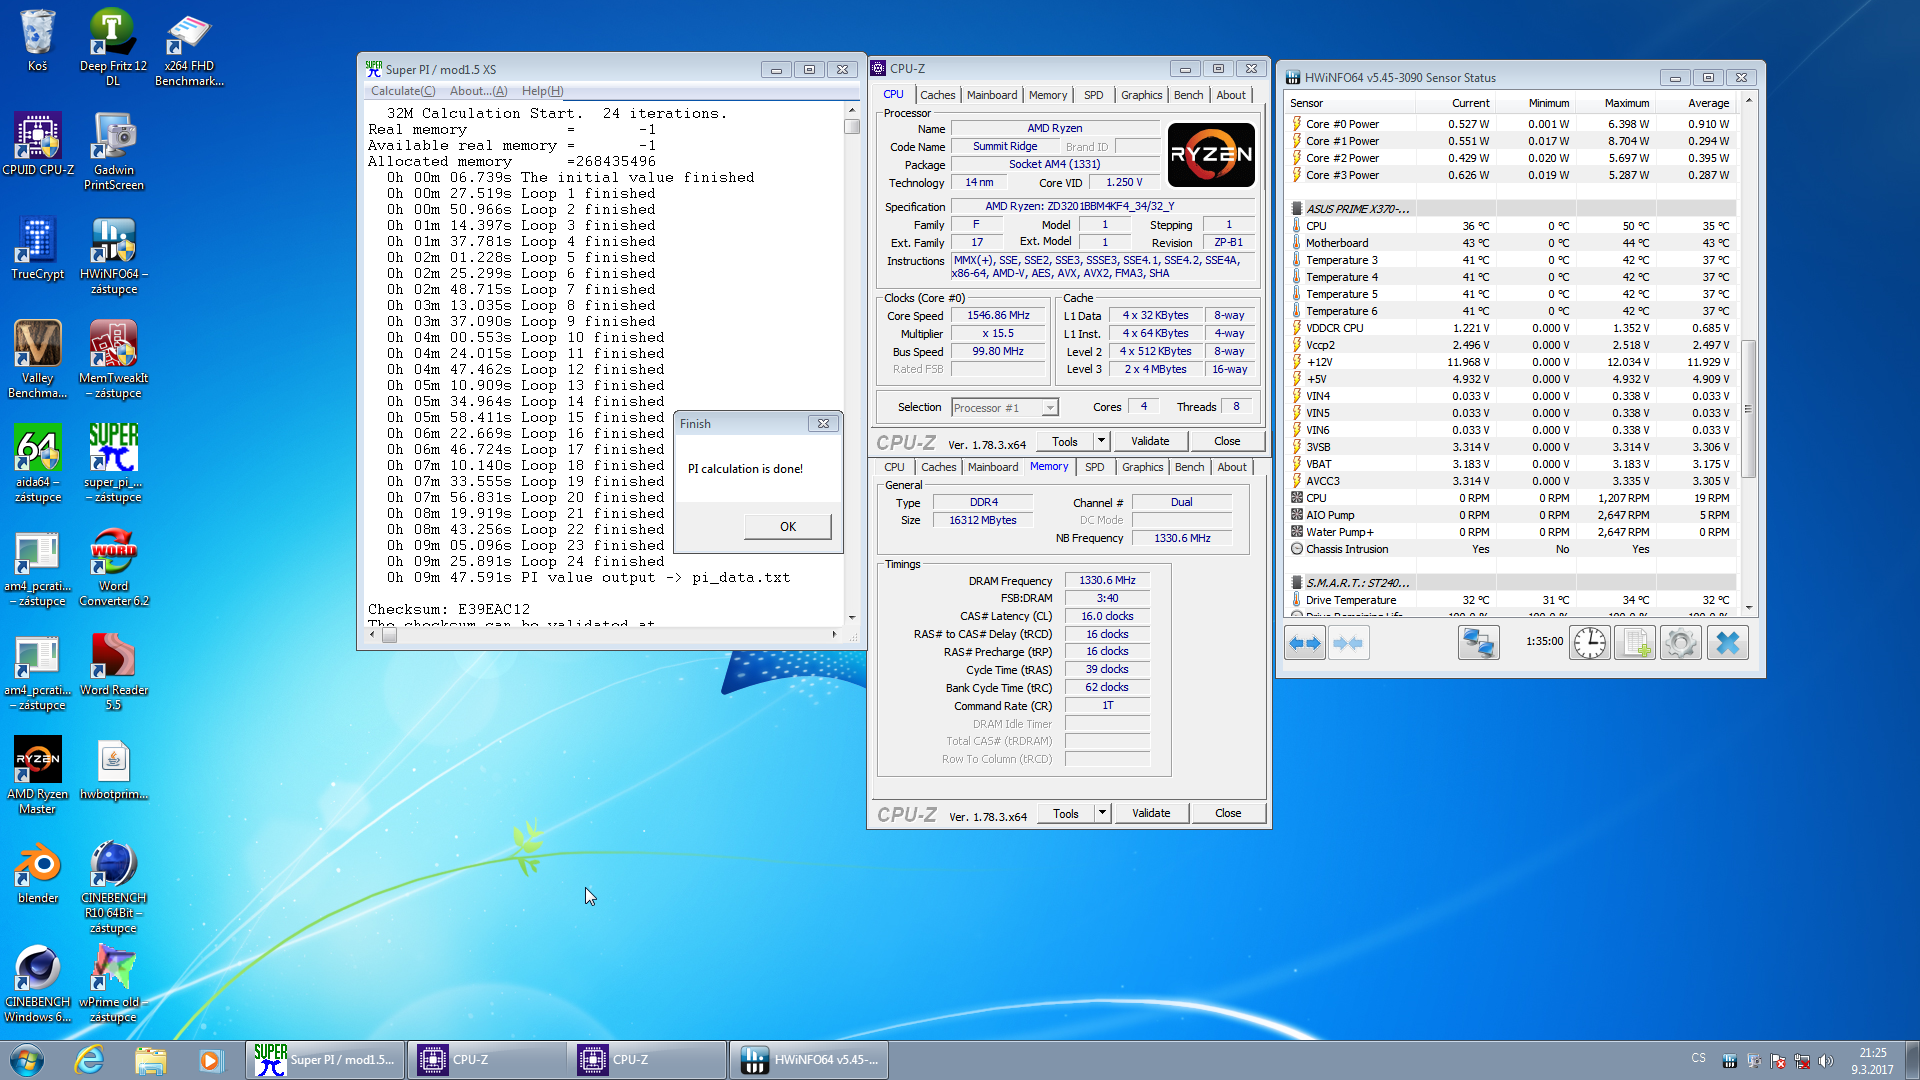Switch to Mainboard tab in upper CPU-Z
The height and width of the screenshot is (1080, 1920).
click(x=992, y=95)
